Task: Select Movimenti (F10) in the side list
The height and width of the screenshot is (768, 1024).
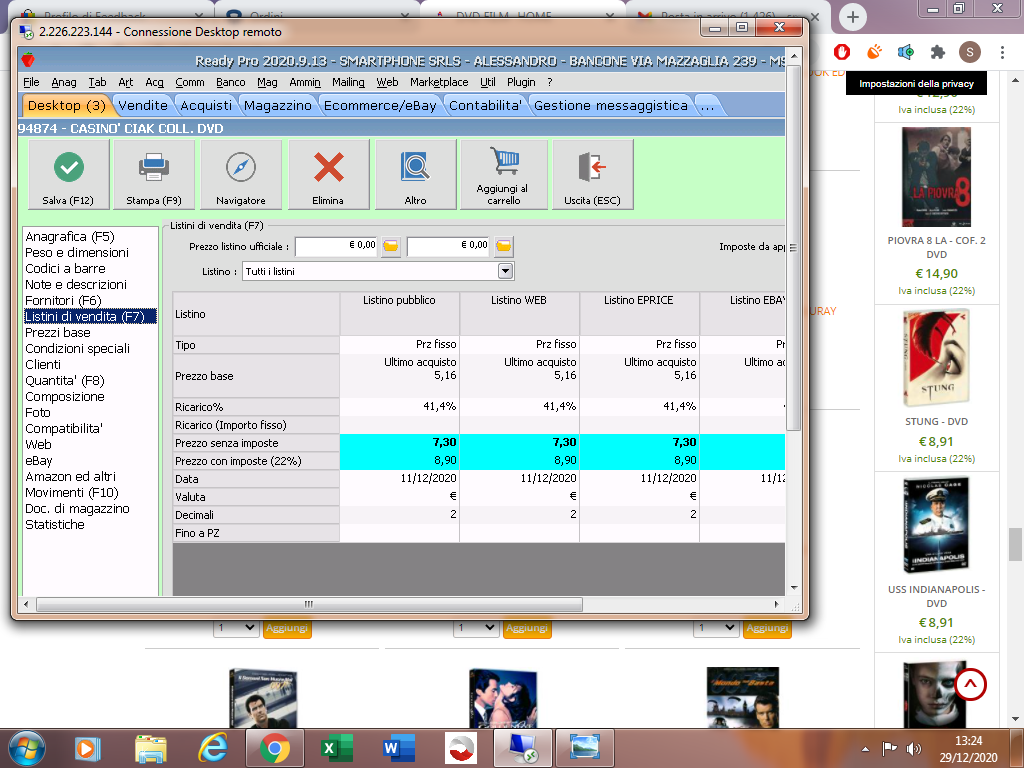Action: [x=72, y=492]
